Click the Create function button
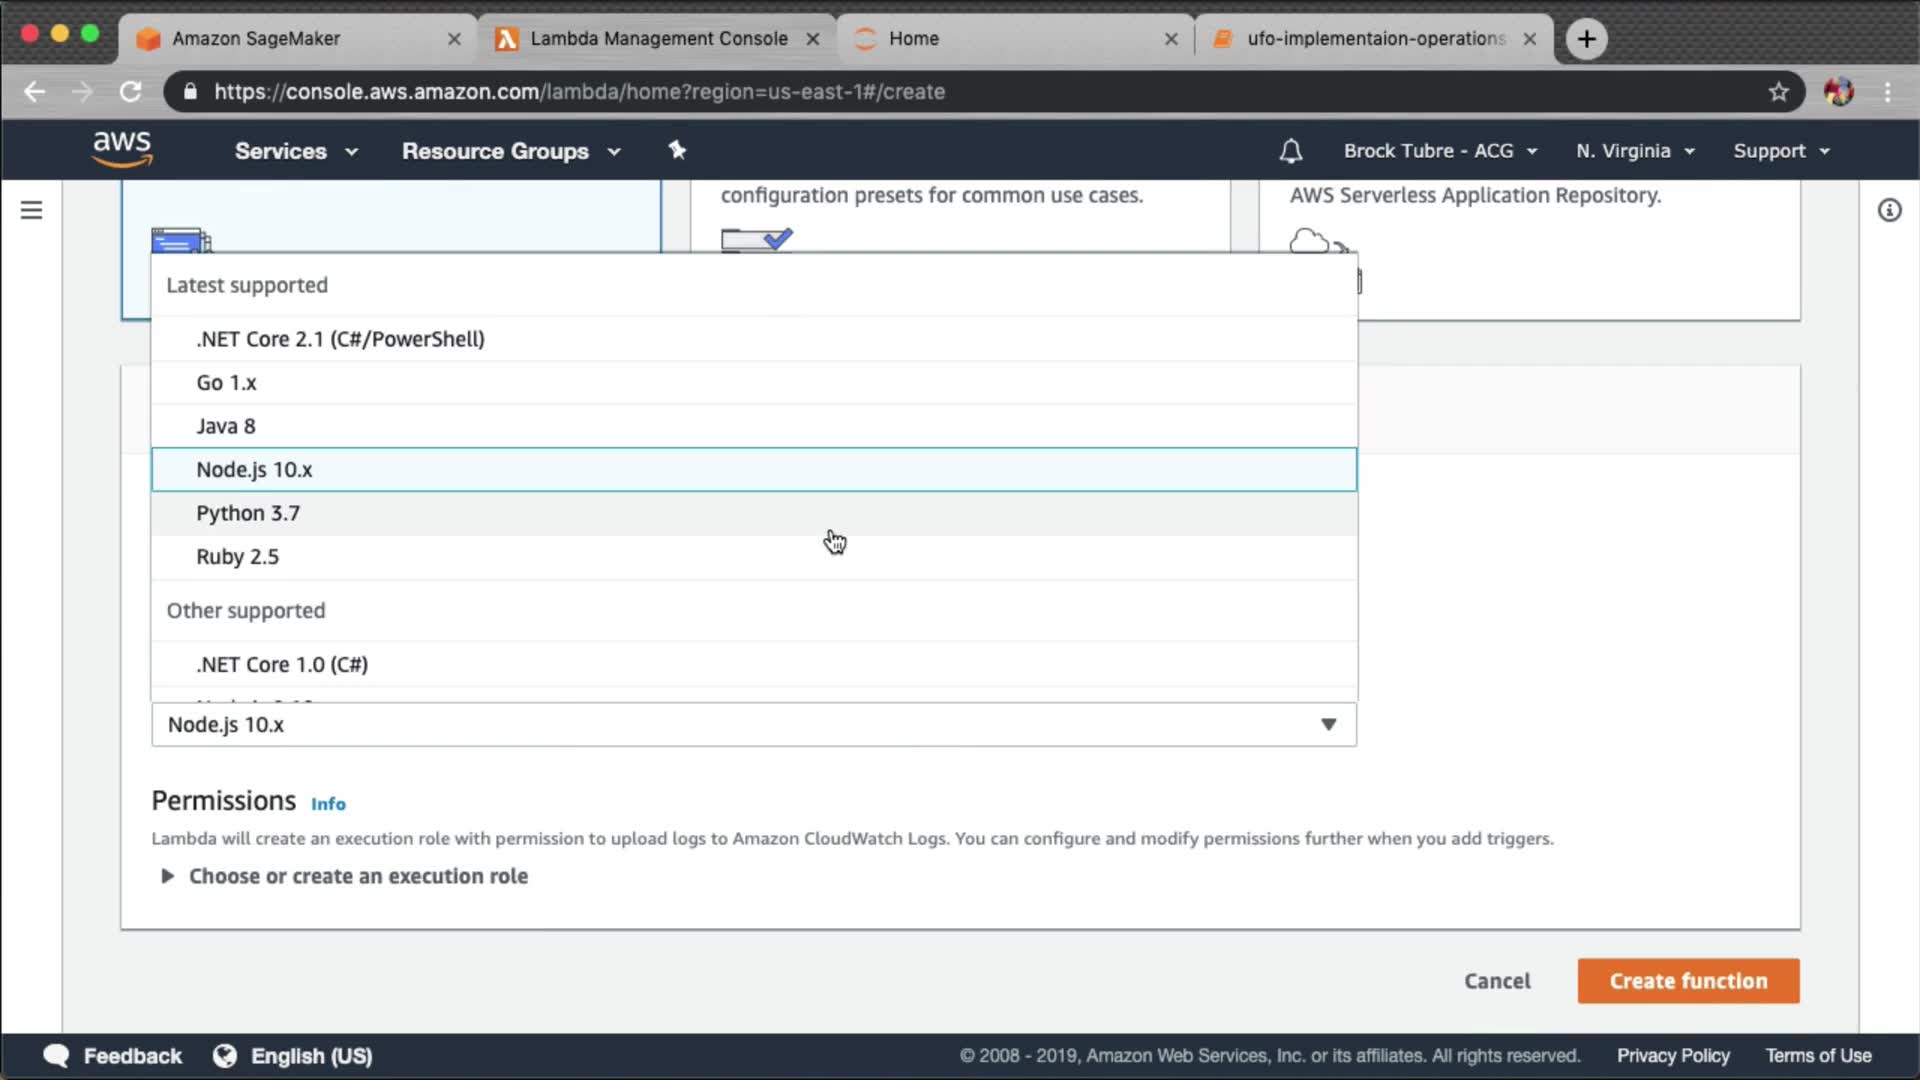This screenshot has height=1080, width=1920. 1688,981
